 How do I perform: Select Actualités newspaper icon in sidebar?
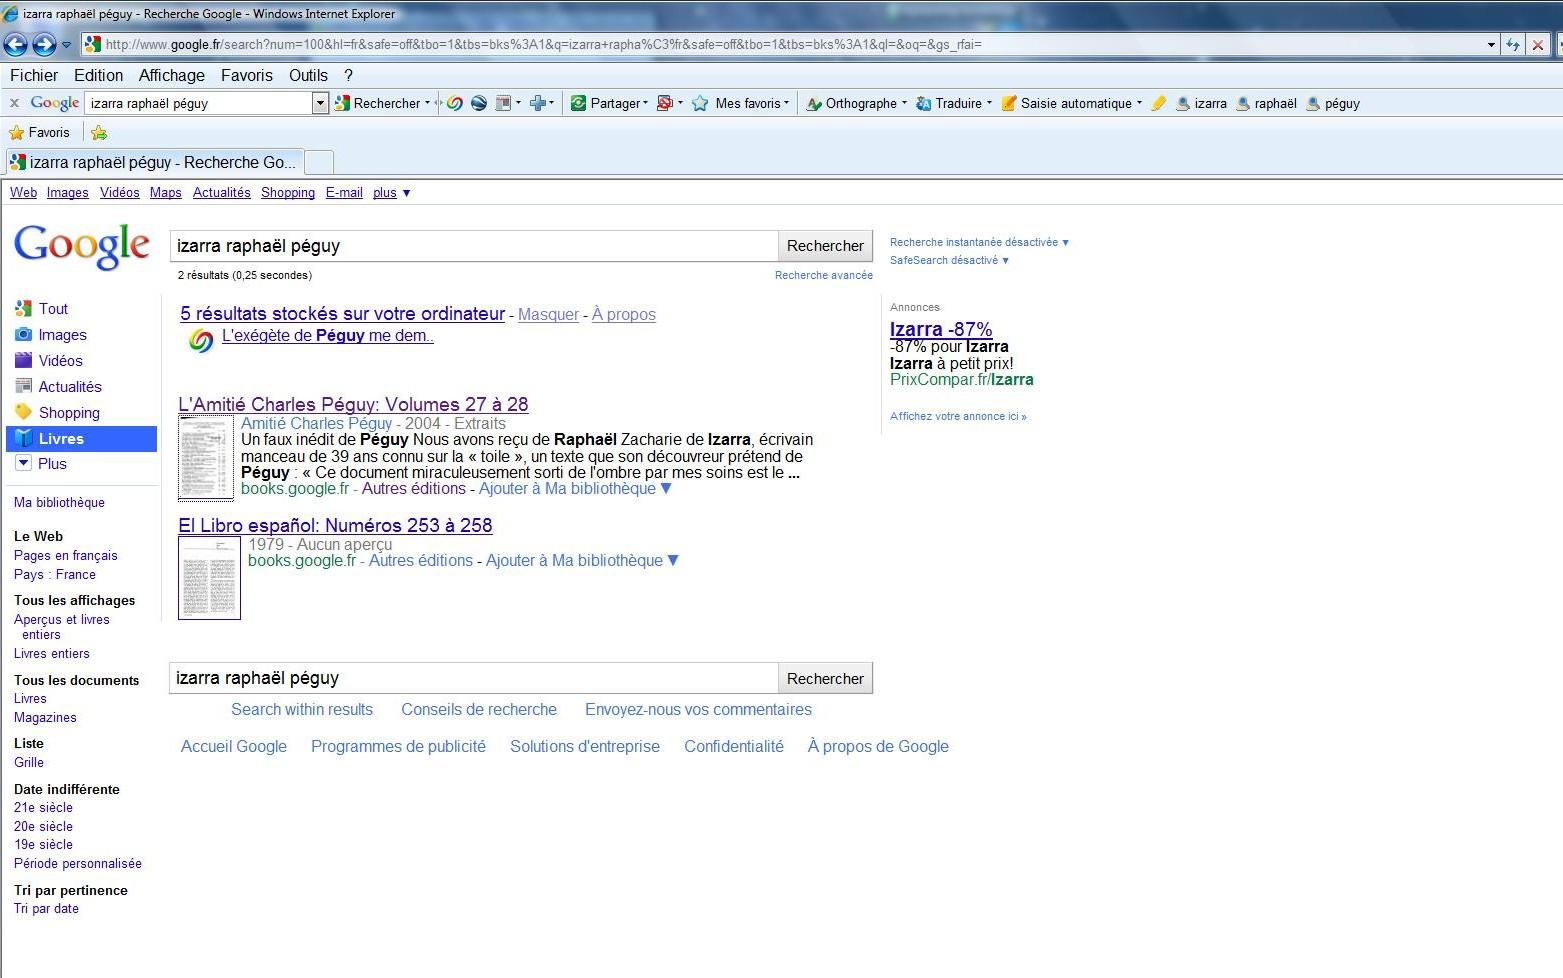click(x=23, y=387)
